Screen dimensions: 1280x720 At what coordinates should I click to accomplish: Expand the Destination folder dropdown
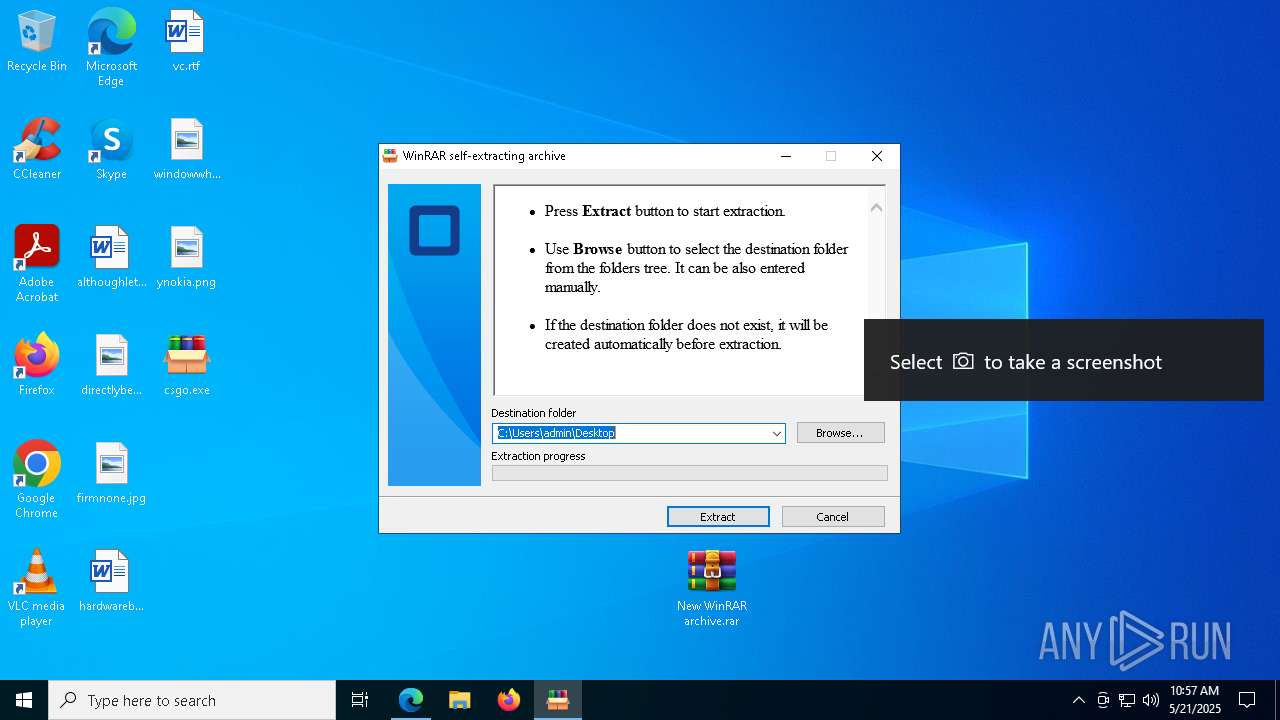coord(776,433)
